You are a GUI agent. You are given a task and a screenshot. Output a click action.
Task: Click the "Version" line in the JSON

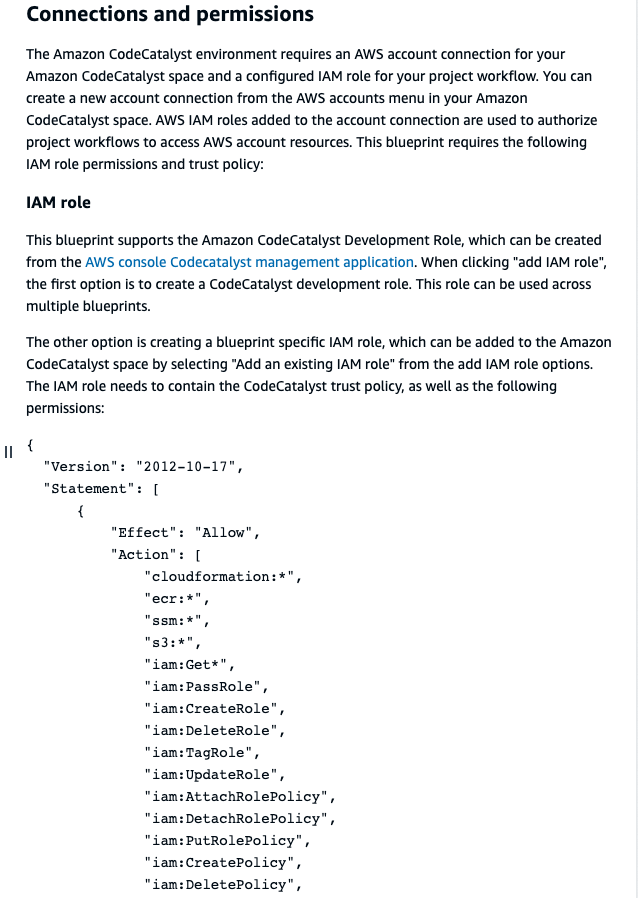[143, 466]
